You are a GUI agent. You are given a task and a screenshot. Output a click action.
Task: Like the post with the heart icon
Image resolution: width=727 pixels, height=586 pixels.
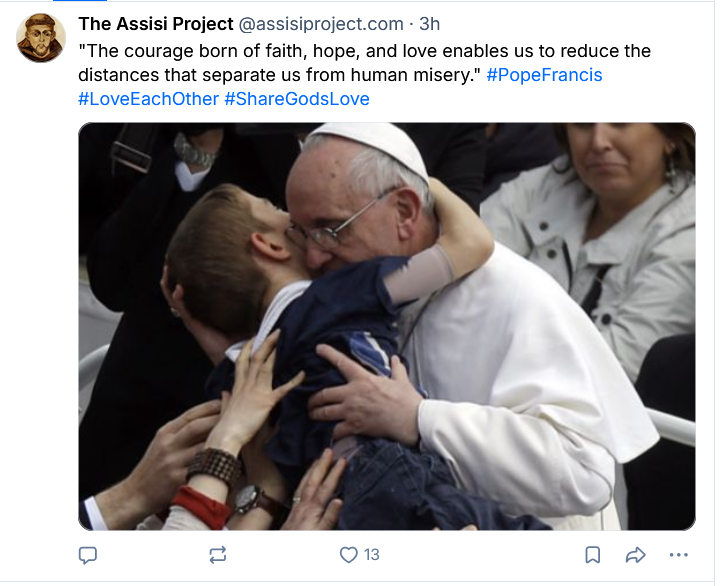coord(348,554)
